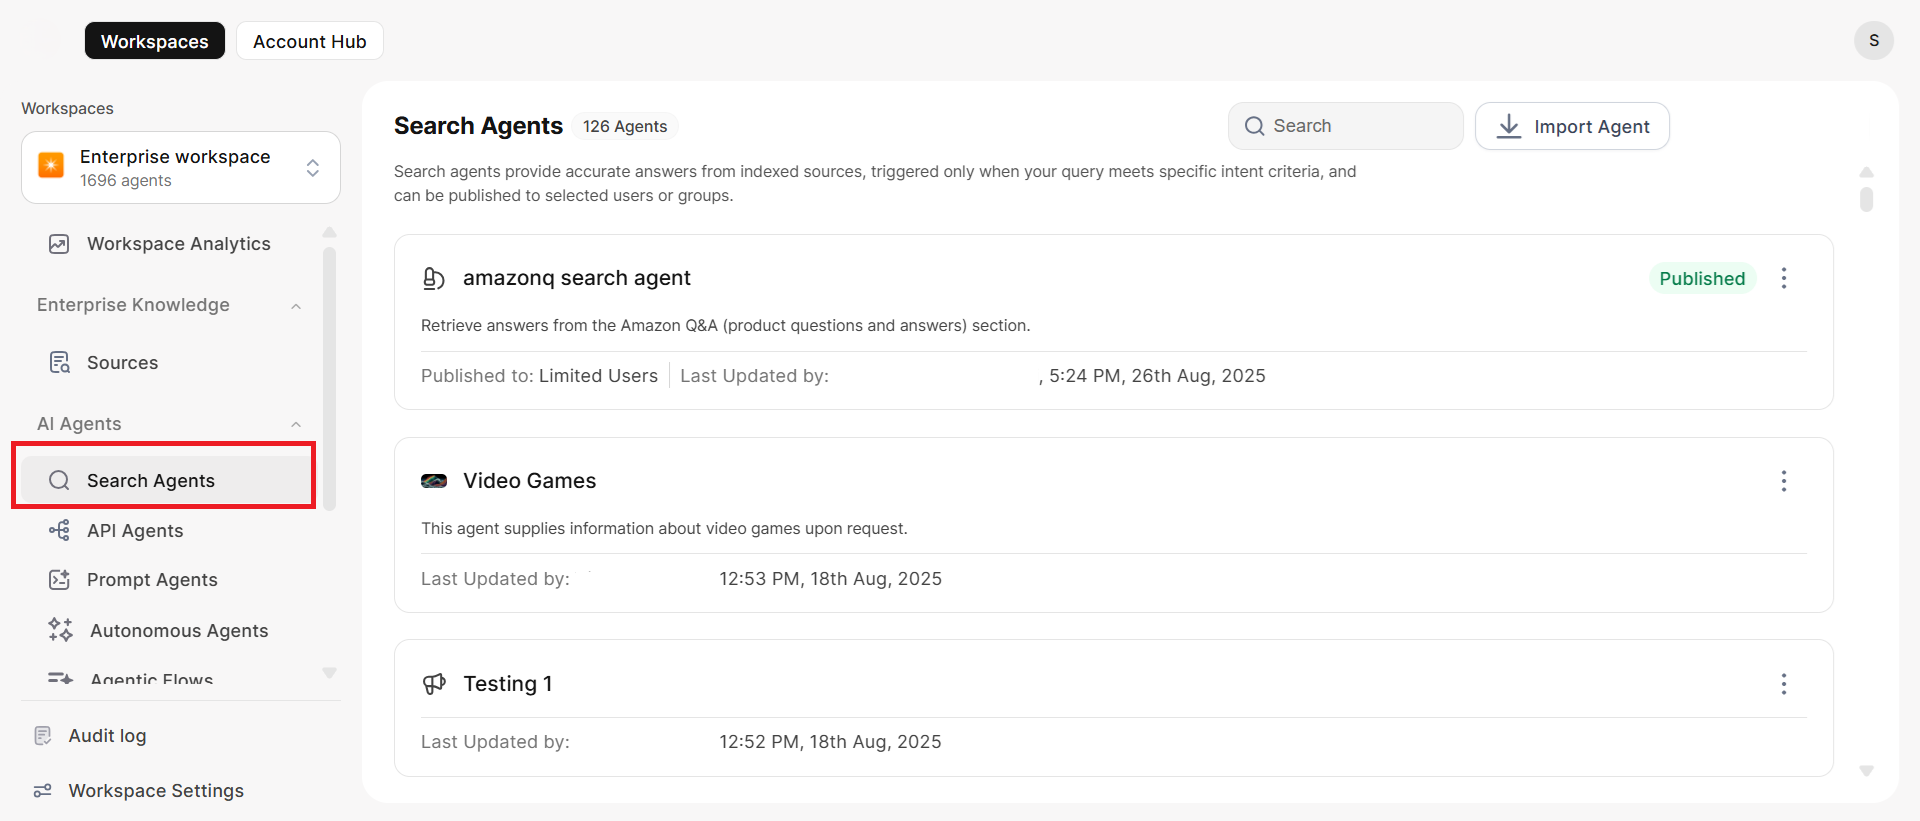Collapse the Enterprise Knowledge section
This screenshot has width=1920, height=821.
pos(296,306)
